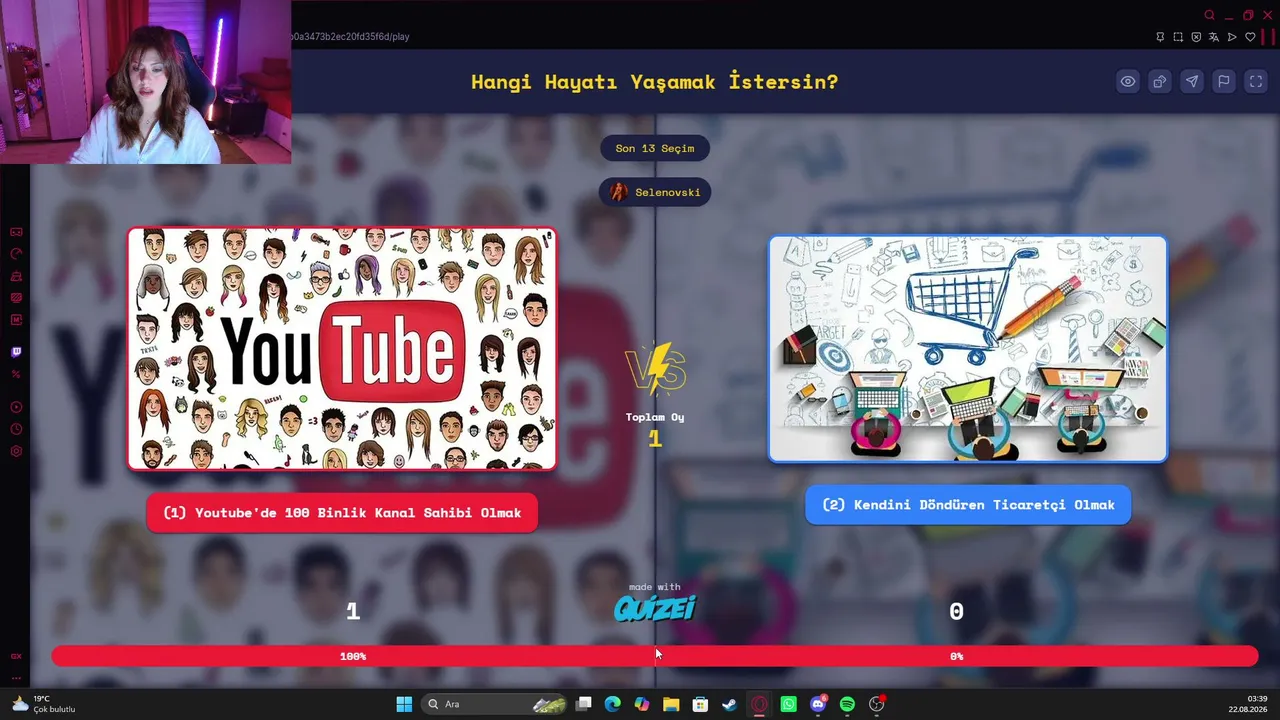Click the YouTube faces image card

pyautogui.click(x=342, y=348)
